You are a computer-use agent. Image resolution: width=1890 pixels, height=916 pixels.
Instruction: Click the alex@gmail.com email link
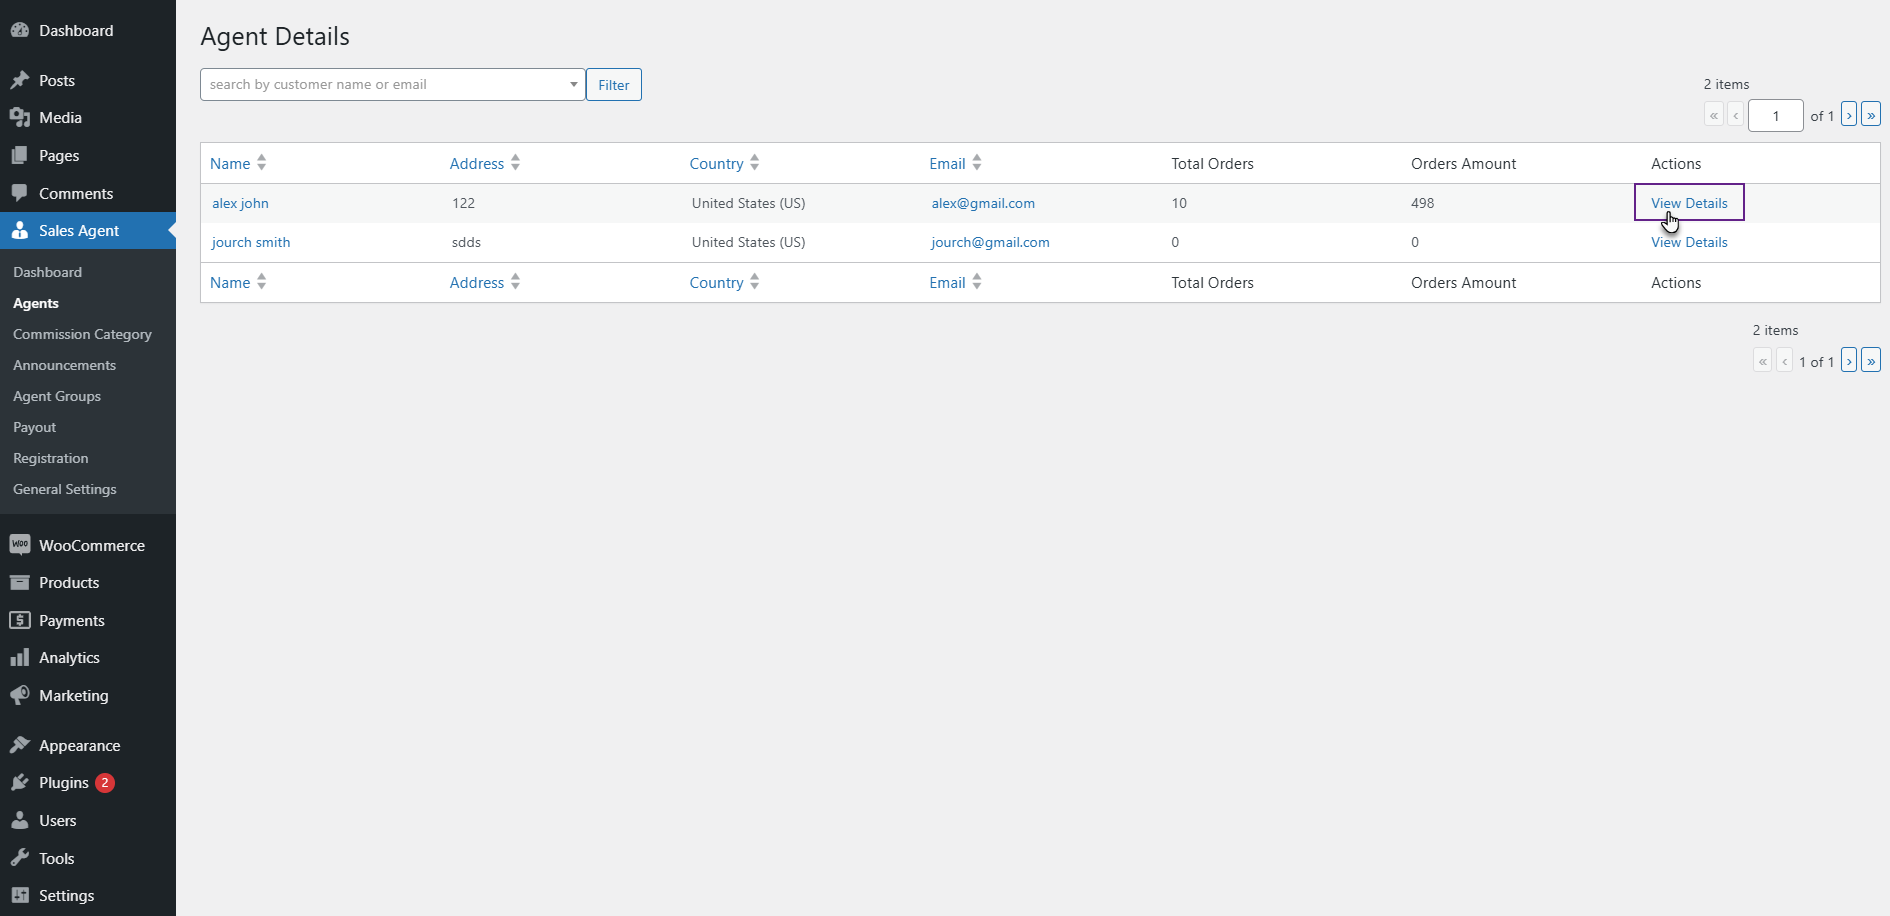(983, 203)
